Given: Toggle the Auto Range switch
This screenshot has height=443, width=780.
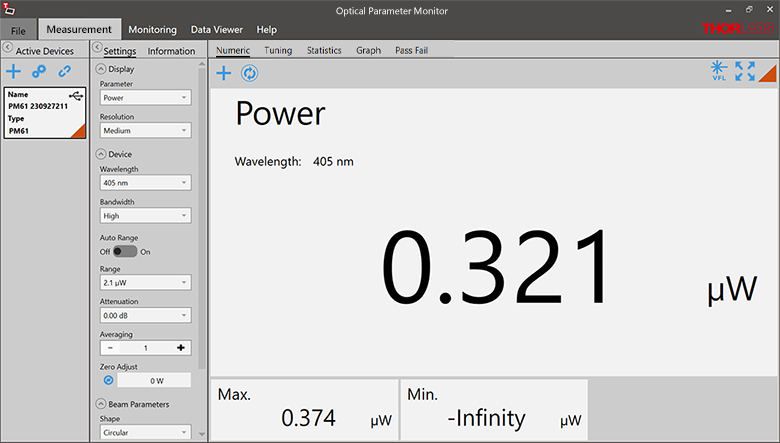Looking at the screenshot, I should pos(125,251).
